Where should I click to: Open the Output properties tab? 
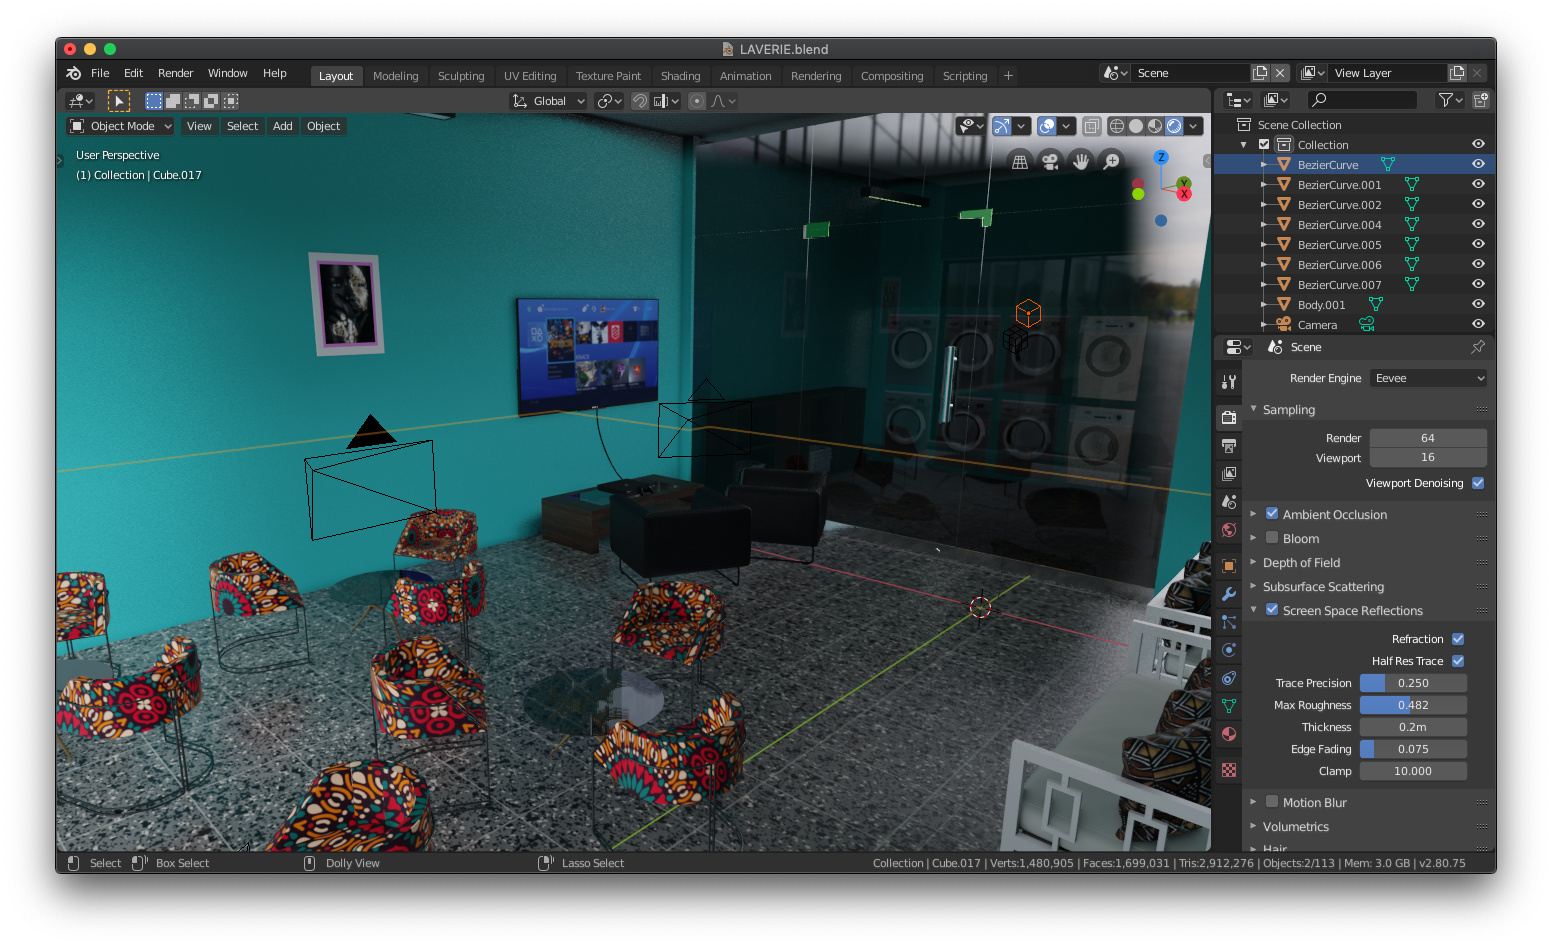pos(1229,445)
